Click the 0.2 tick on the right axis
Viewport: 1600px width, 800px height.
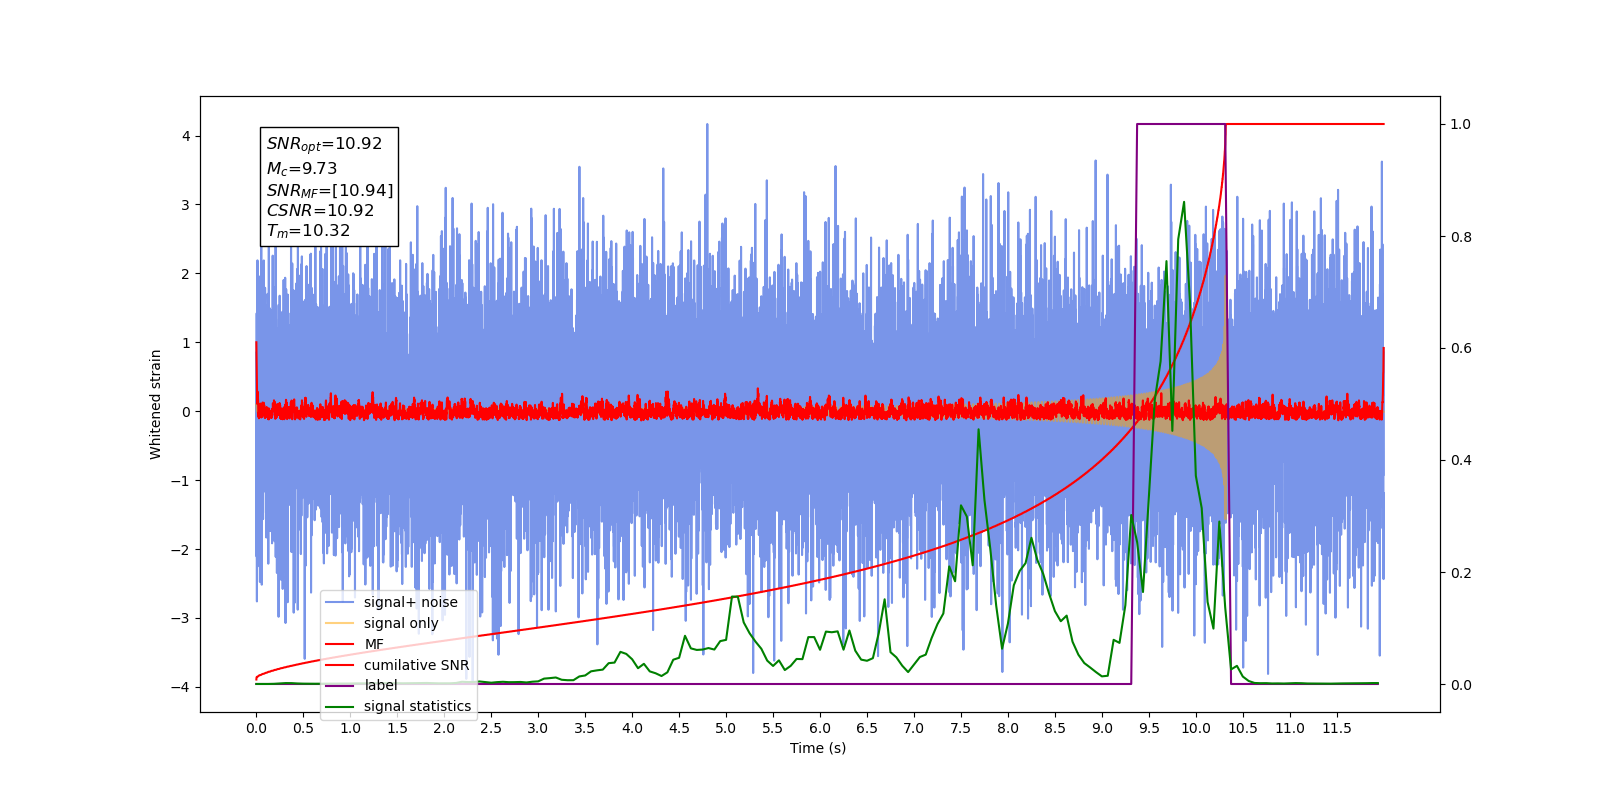tap(1461, 573)
